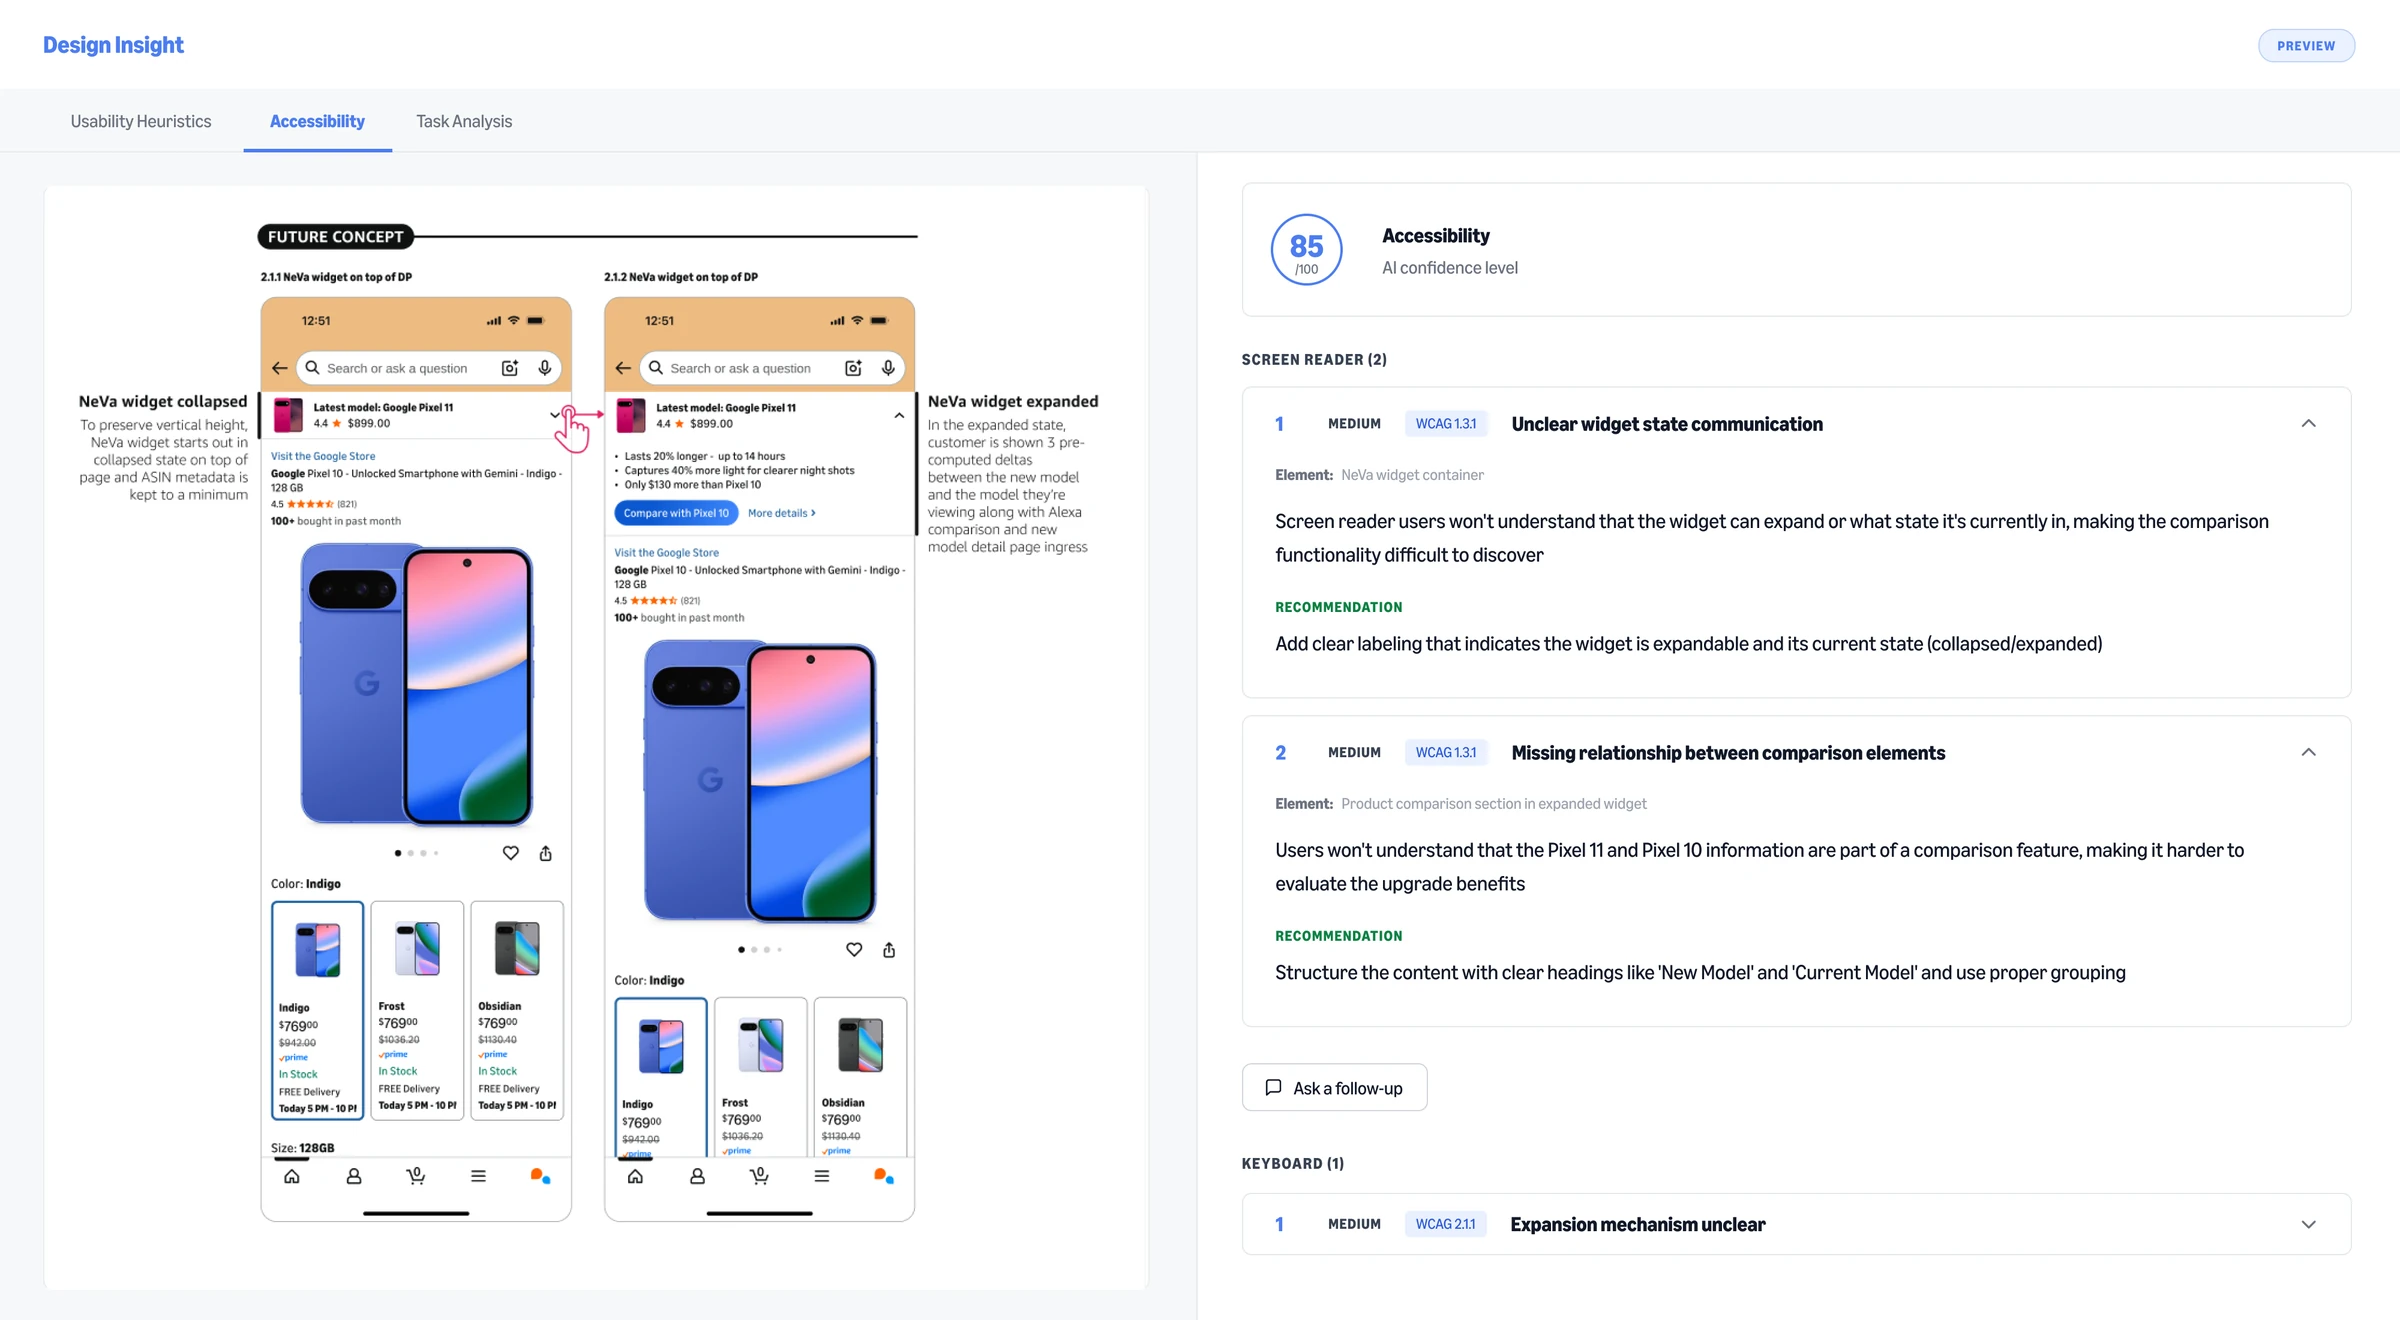Click hamburger menu icon in left phone nav

pos(478,1177)
